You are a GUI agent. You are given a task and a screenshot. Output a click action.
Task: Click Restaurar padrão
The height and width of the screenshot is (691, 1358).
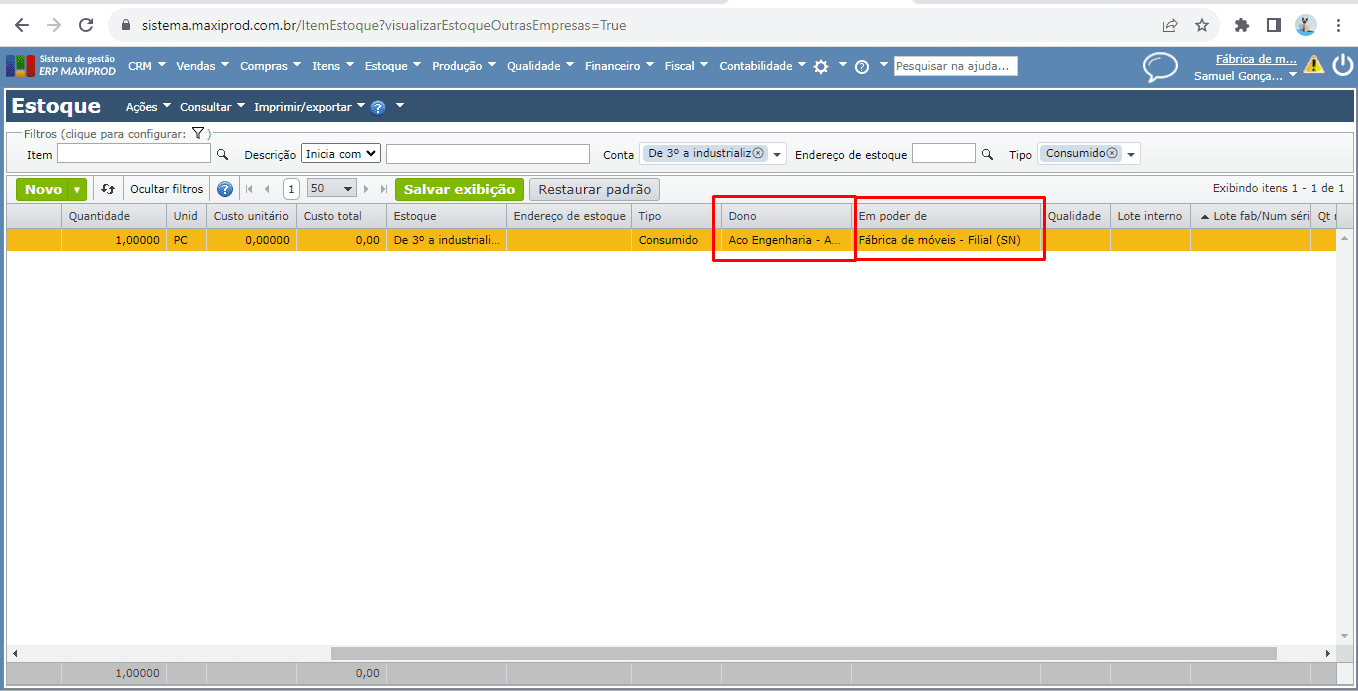pyautogui.click(x=594, y=189)
